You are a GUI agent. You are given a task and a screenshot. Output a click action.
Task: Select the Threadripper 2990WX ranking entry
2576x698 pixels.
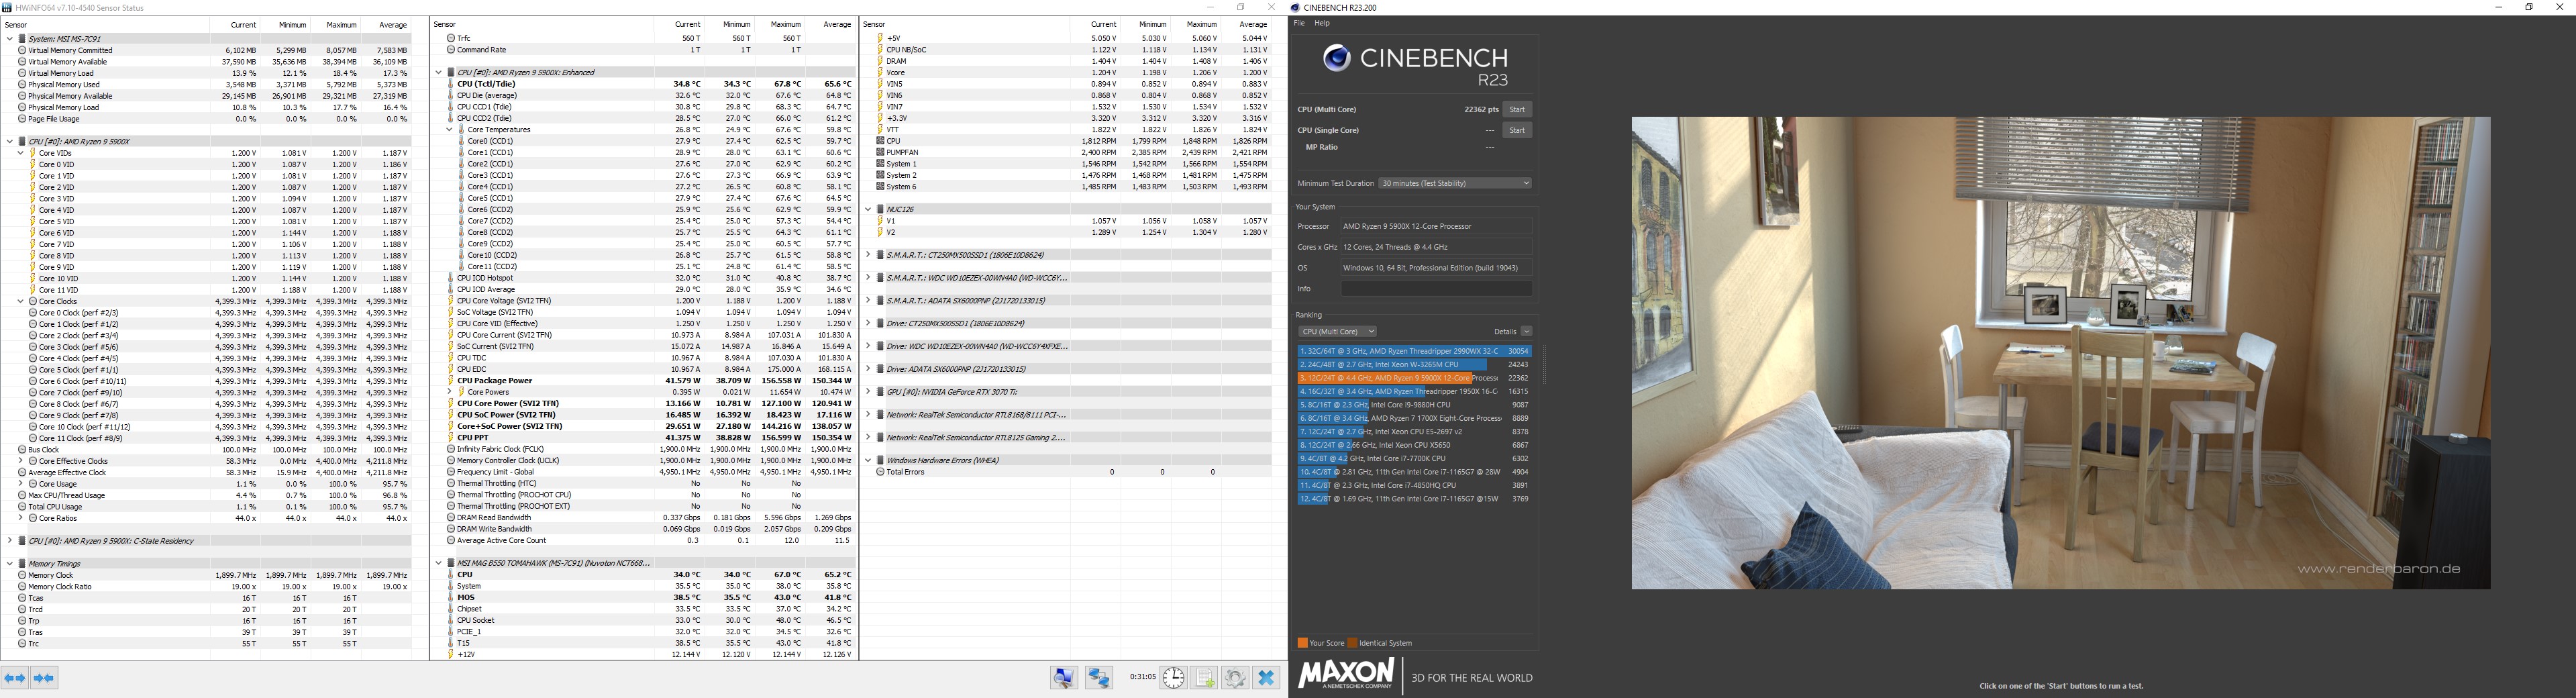point(1414,351)
